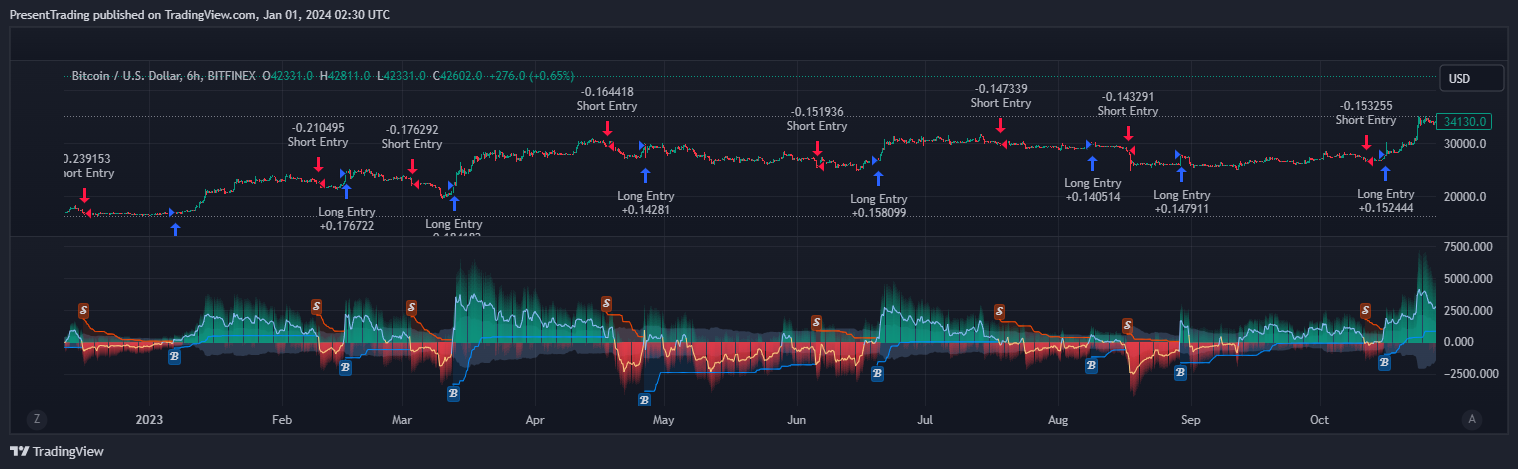Click the B buy marker in late June

coord(877,373)
